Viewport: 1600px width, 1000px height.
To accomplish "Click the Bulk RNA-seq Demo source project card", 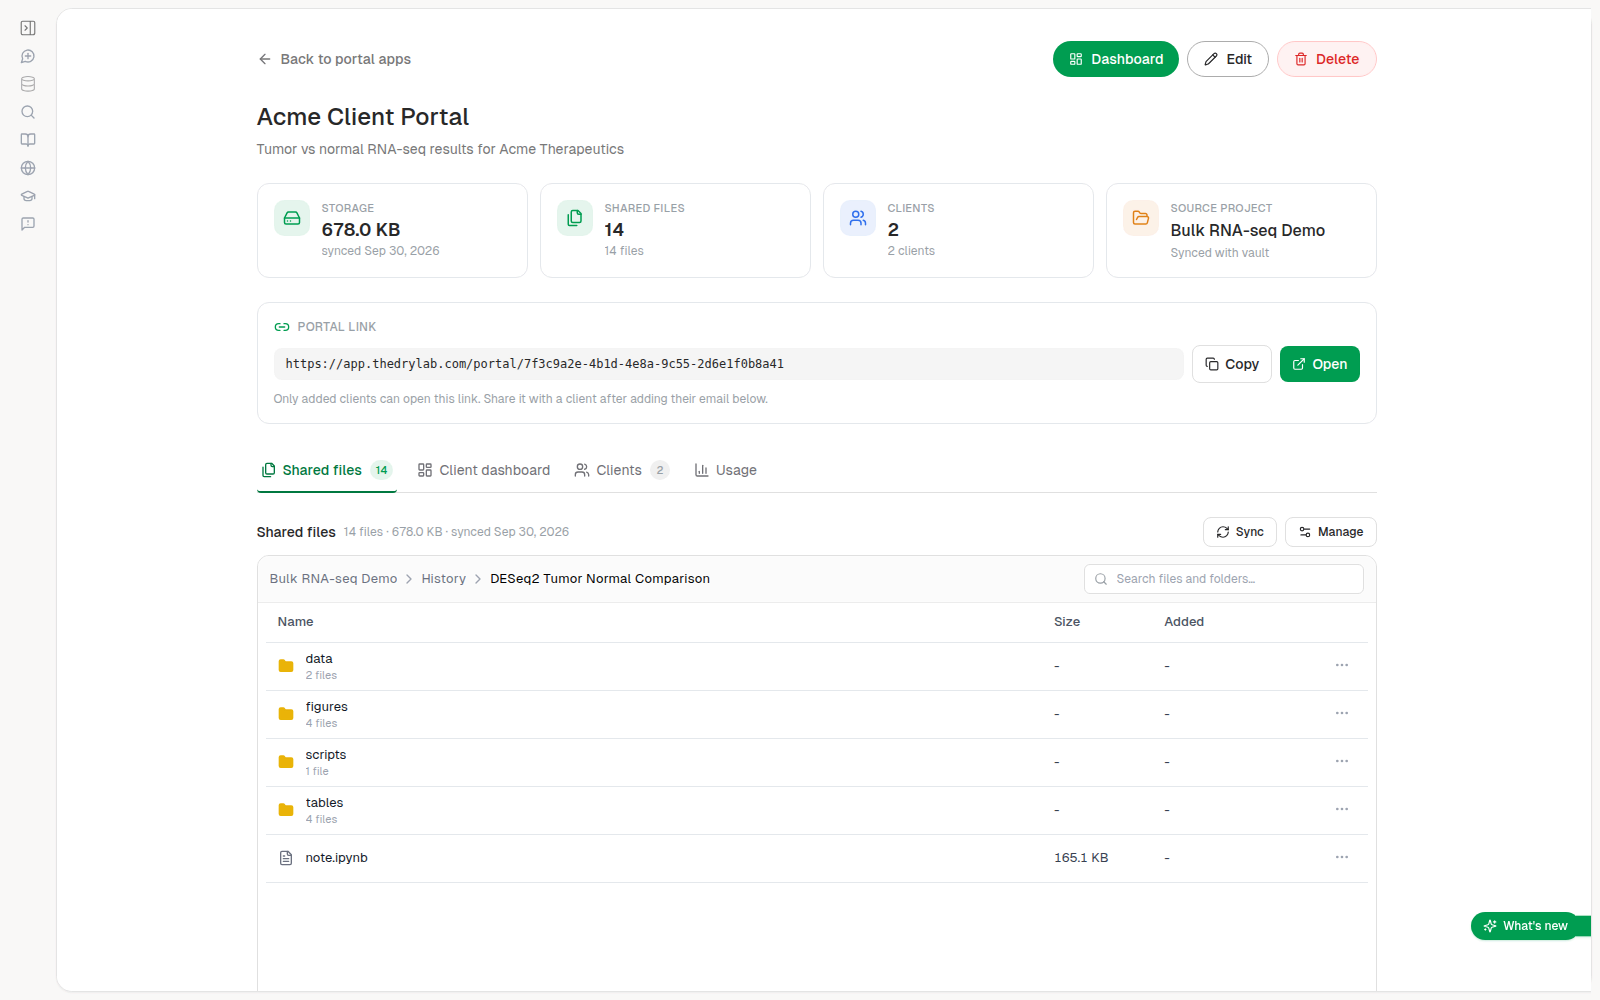I will click(x=1241, y=230).
